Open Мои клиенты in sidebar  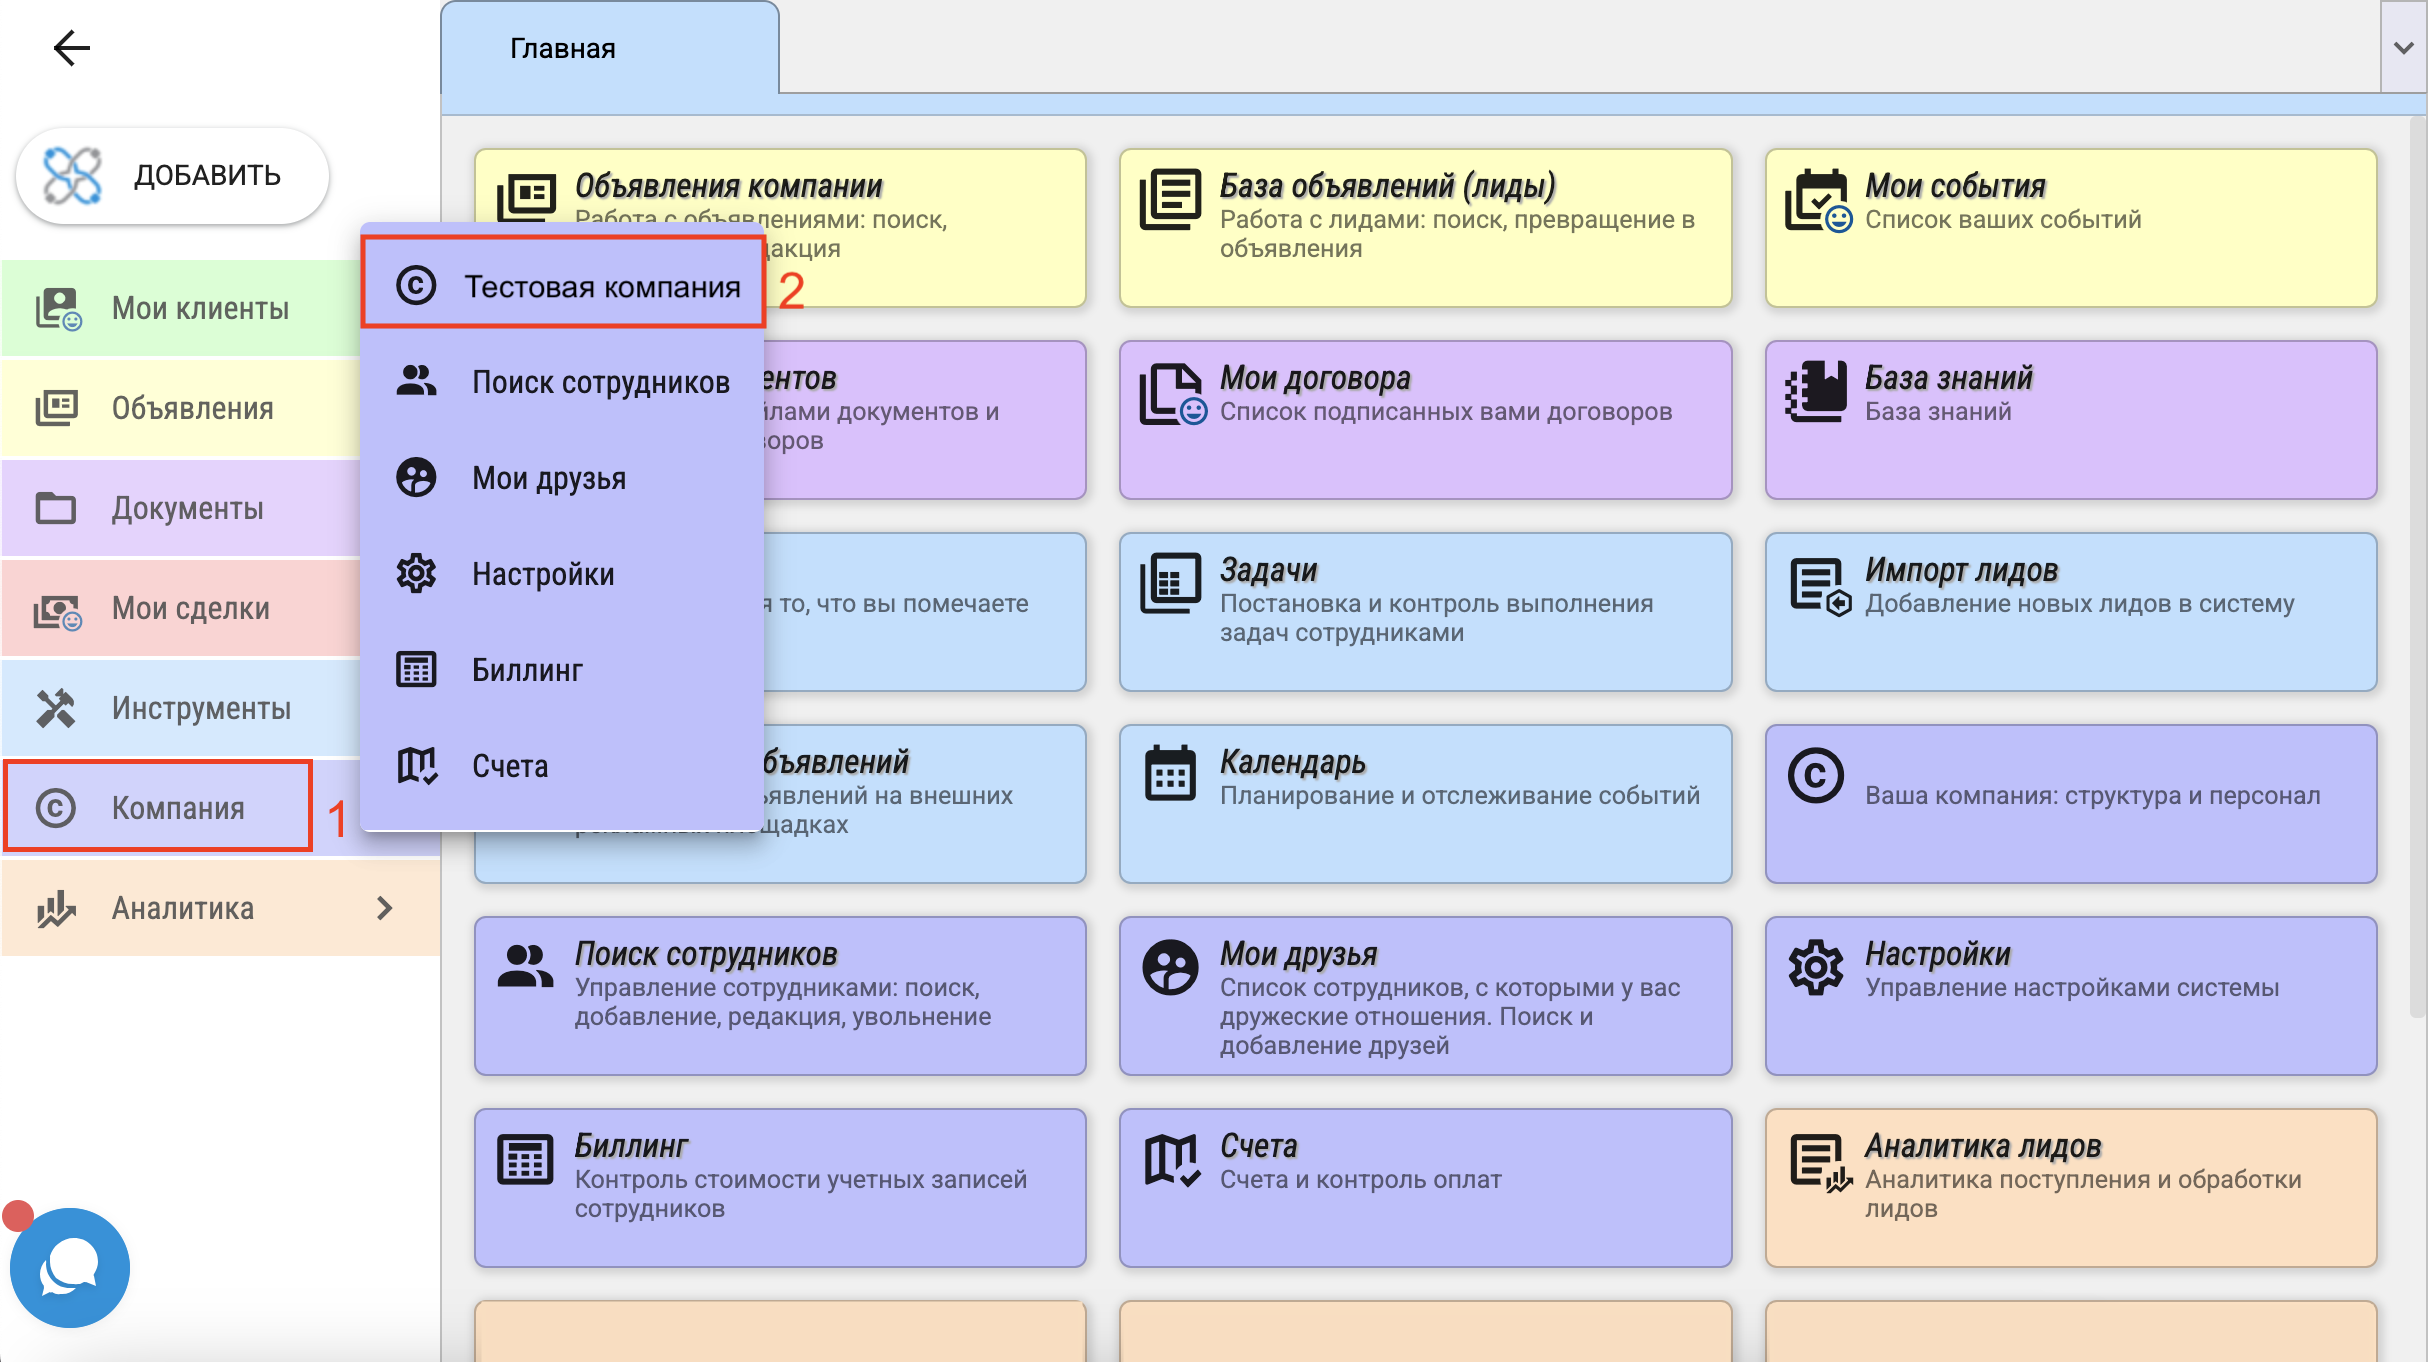tap(181, 308)
